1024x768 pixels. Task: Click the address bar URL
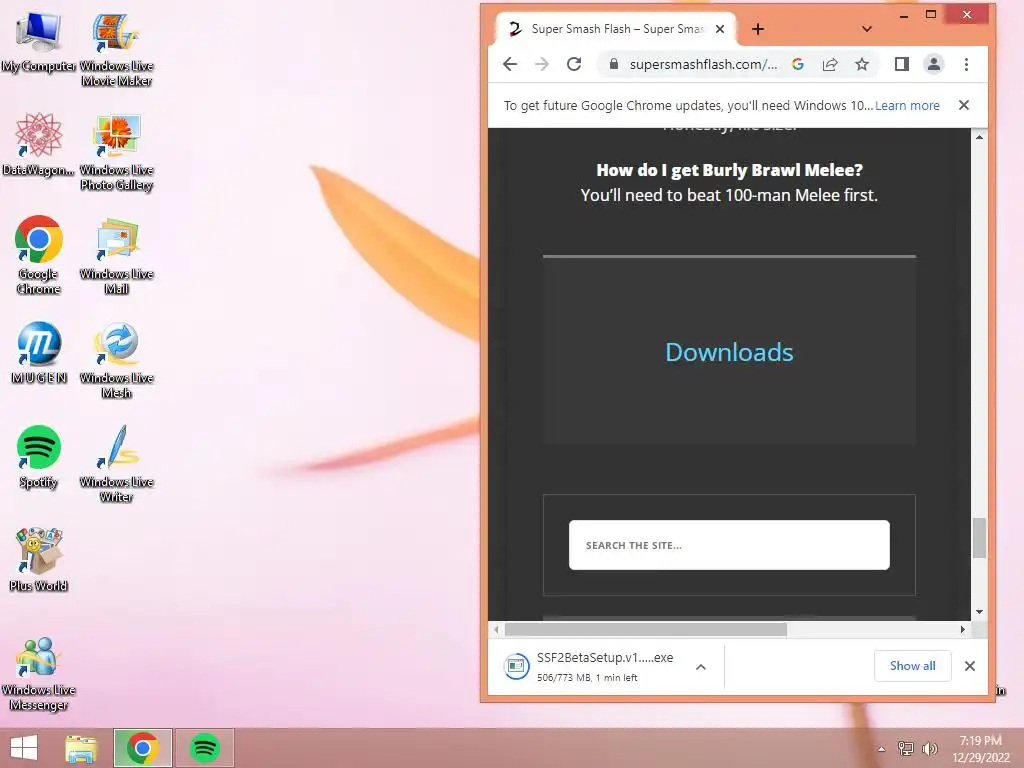(x=703, y=64)
